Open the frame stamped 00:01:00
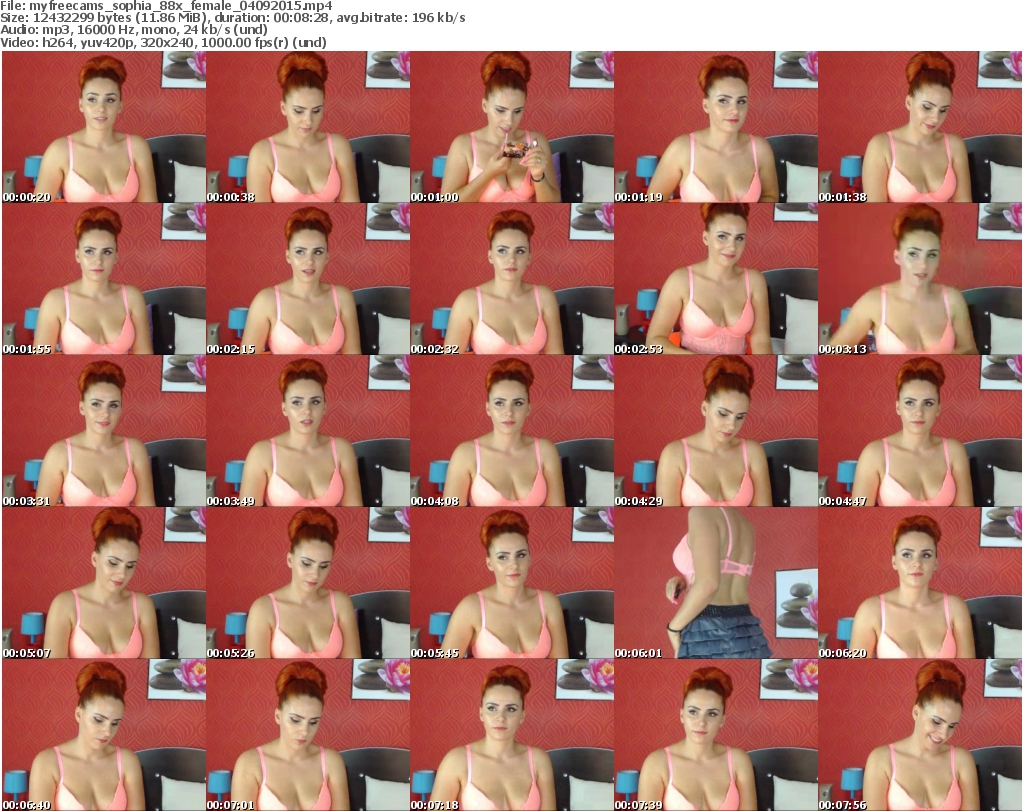Viewport: 1024px width, 811px height. point(511,127)
